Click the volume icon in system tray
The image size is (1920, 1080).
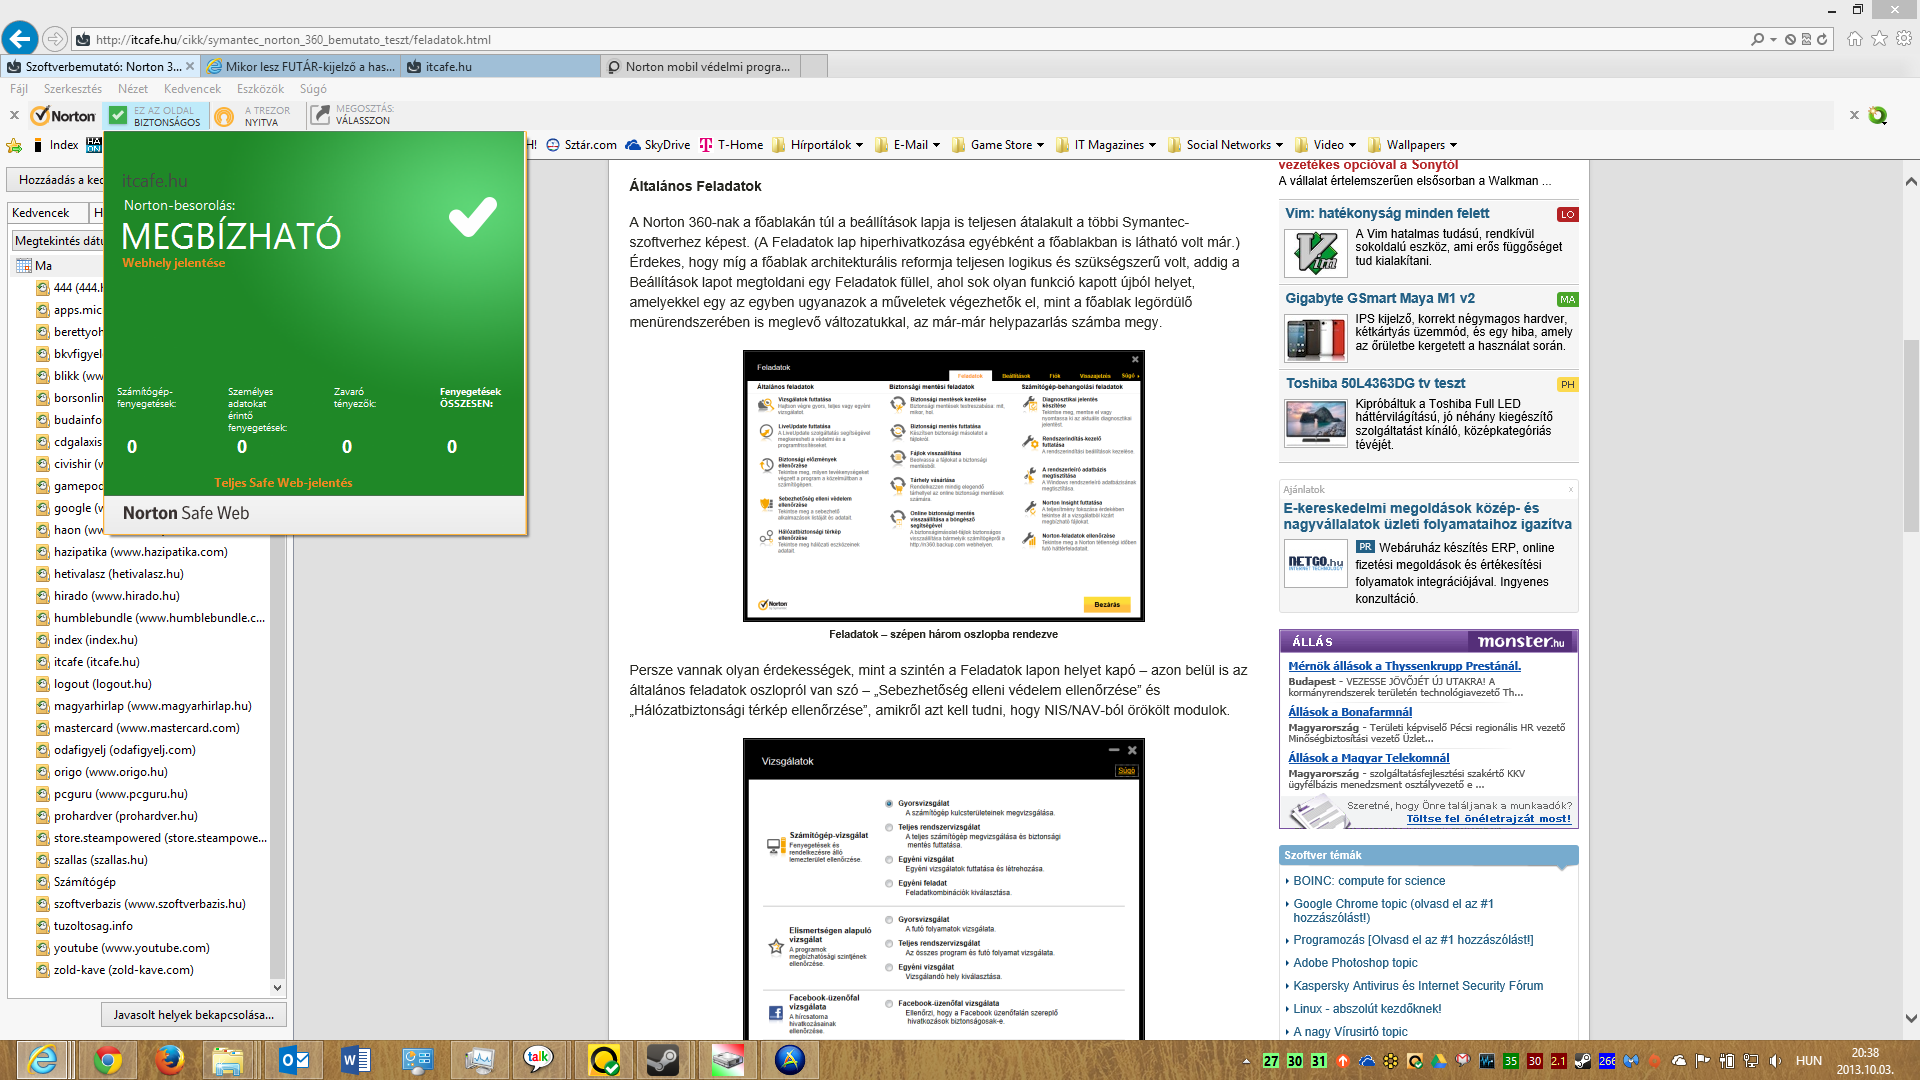coord(1776,1061)
